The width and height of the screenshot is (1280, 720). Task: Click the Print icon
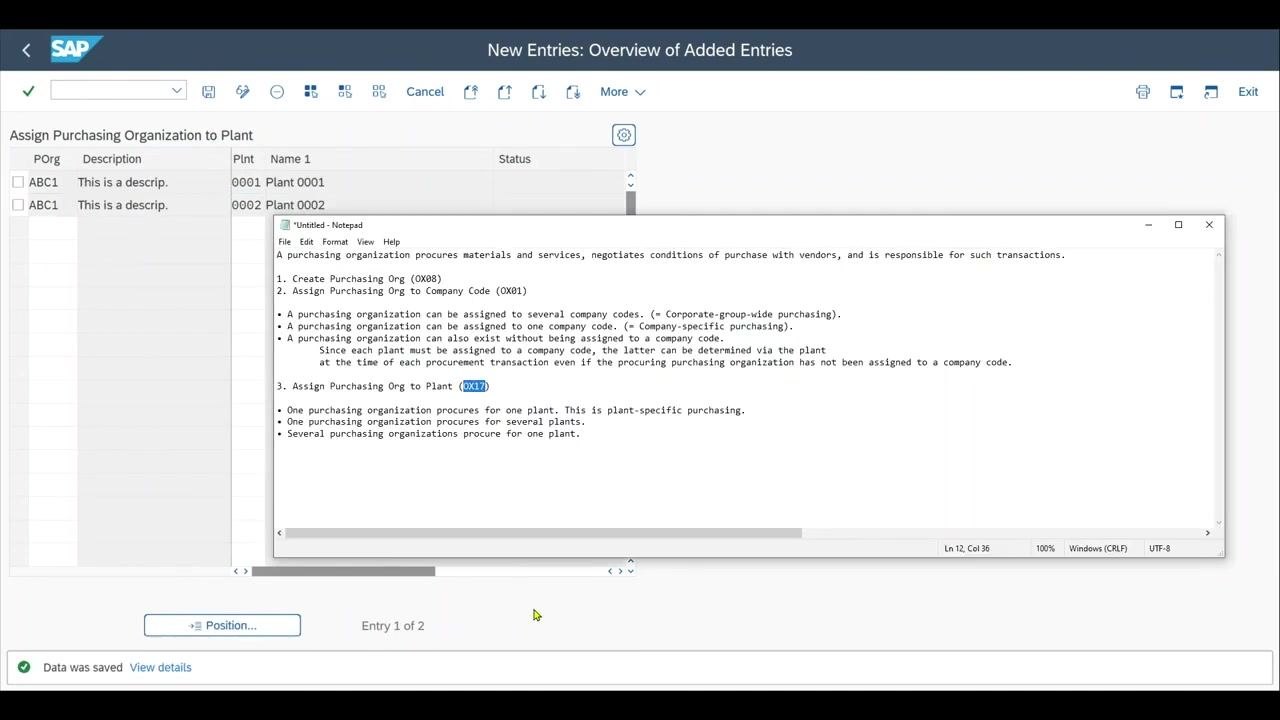[x=1143, y=92]
